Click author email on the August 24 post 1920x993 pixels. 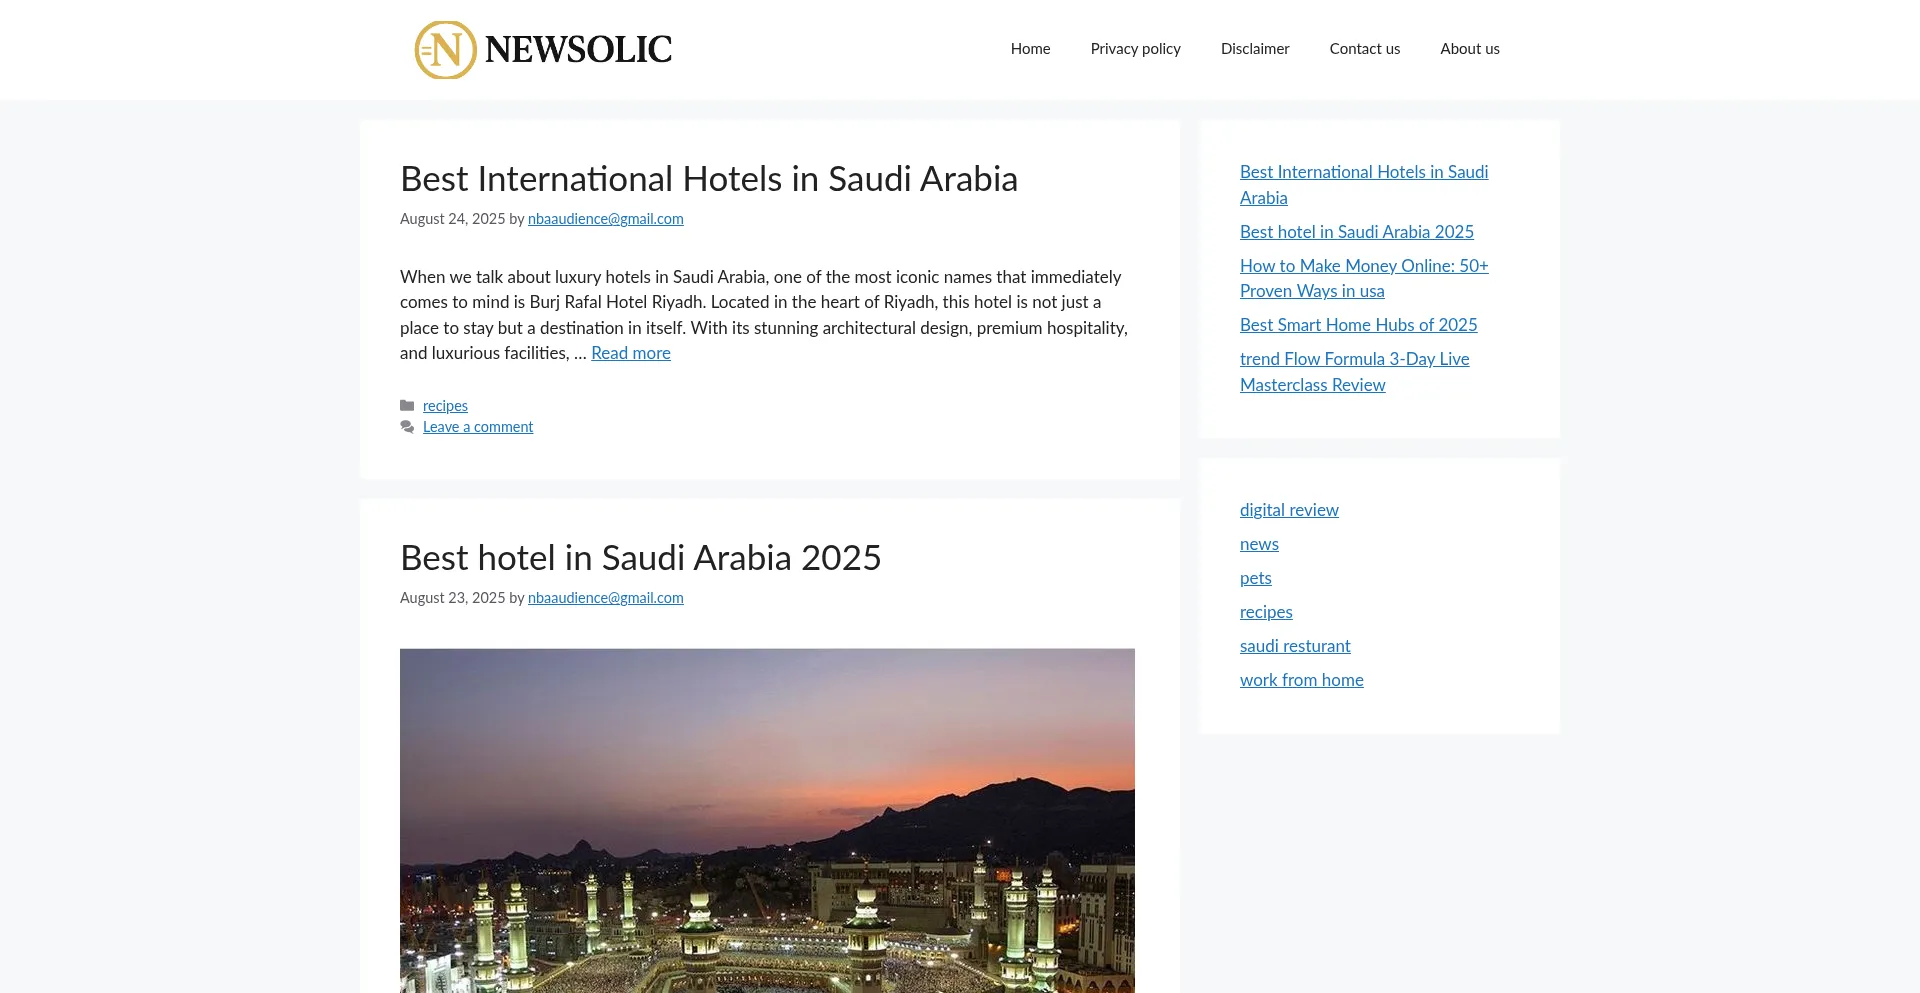(605, 219)
